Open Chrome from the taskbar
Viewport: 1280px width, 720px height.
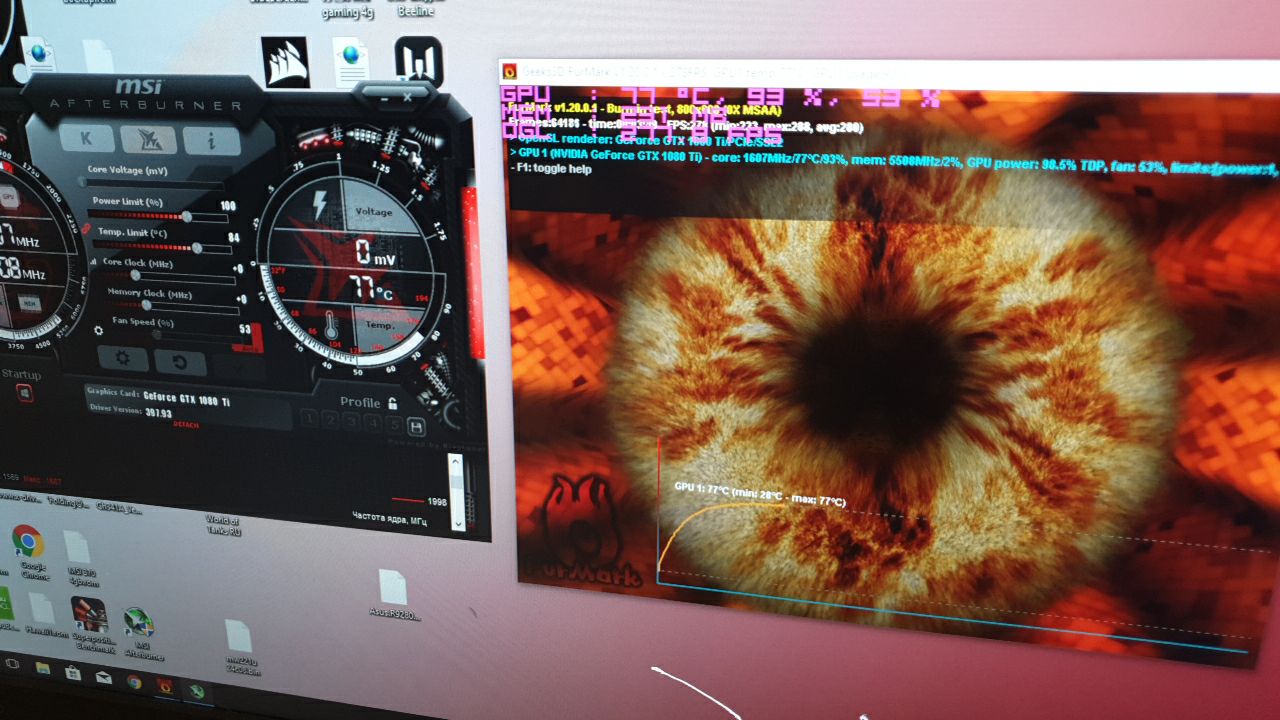[134, 682]
